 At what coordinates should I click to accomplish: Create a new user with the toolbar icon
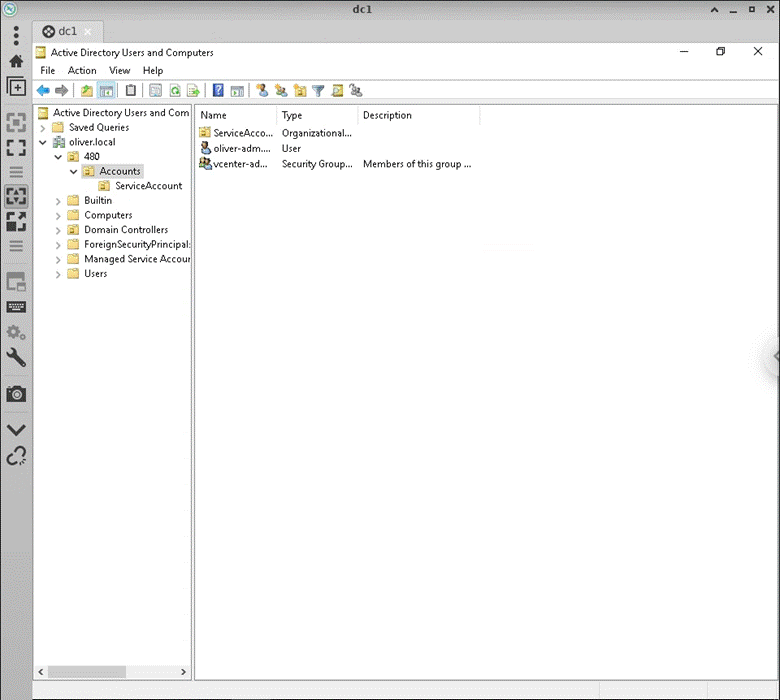(x=262, y=91)
